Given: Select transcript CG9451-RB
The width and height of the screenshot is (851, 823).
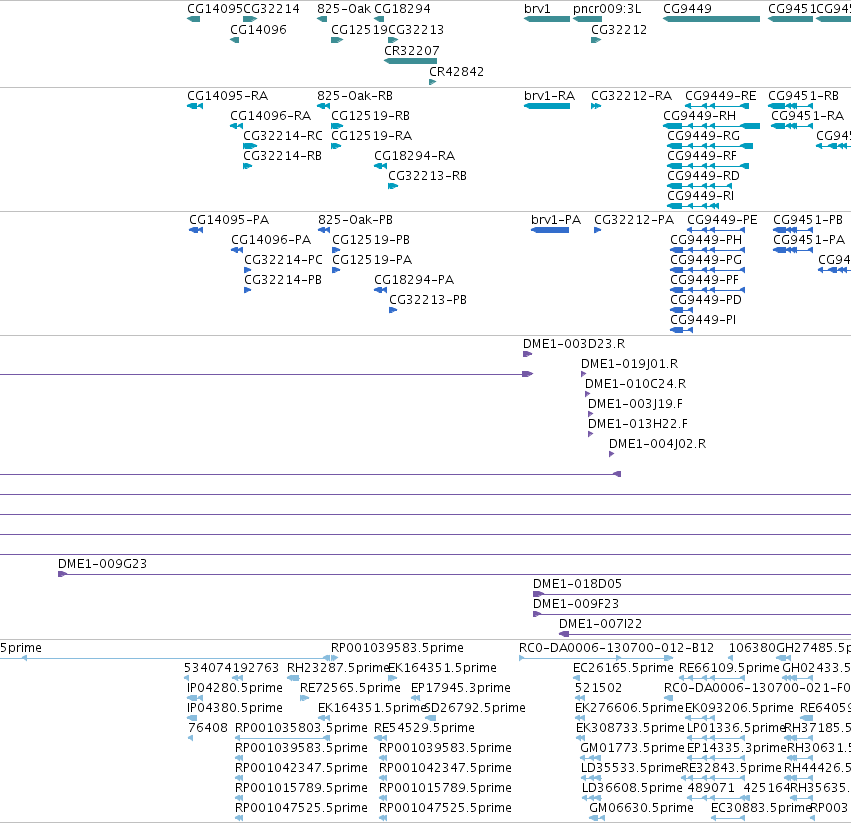Looking at the screenshot, I should tap(803, 96).
